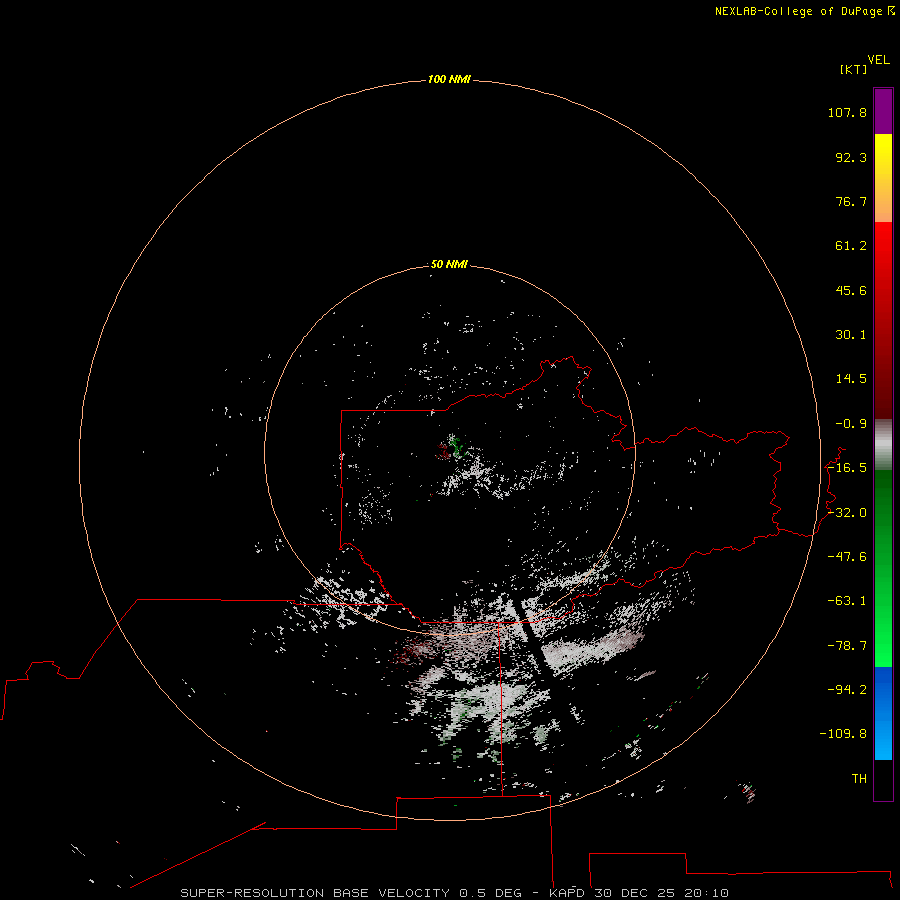This screenshot has width=900, height=900.
Task: Click the blue segment of the velocity color bar
Action: 883,713
